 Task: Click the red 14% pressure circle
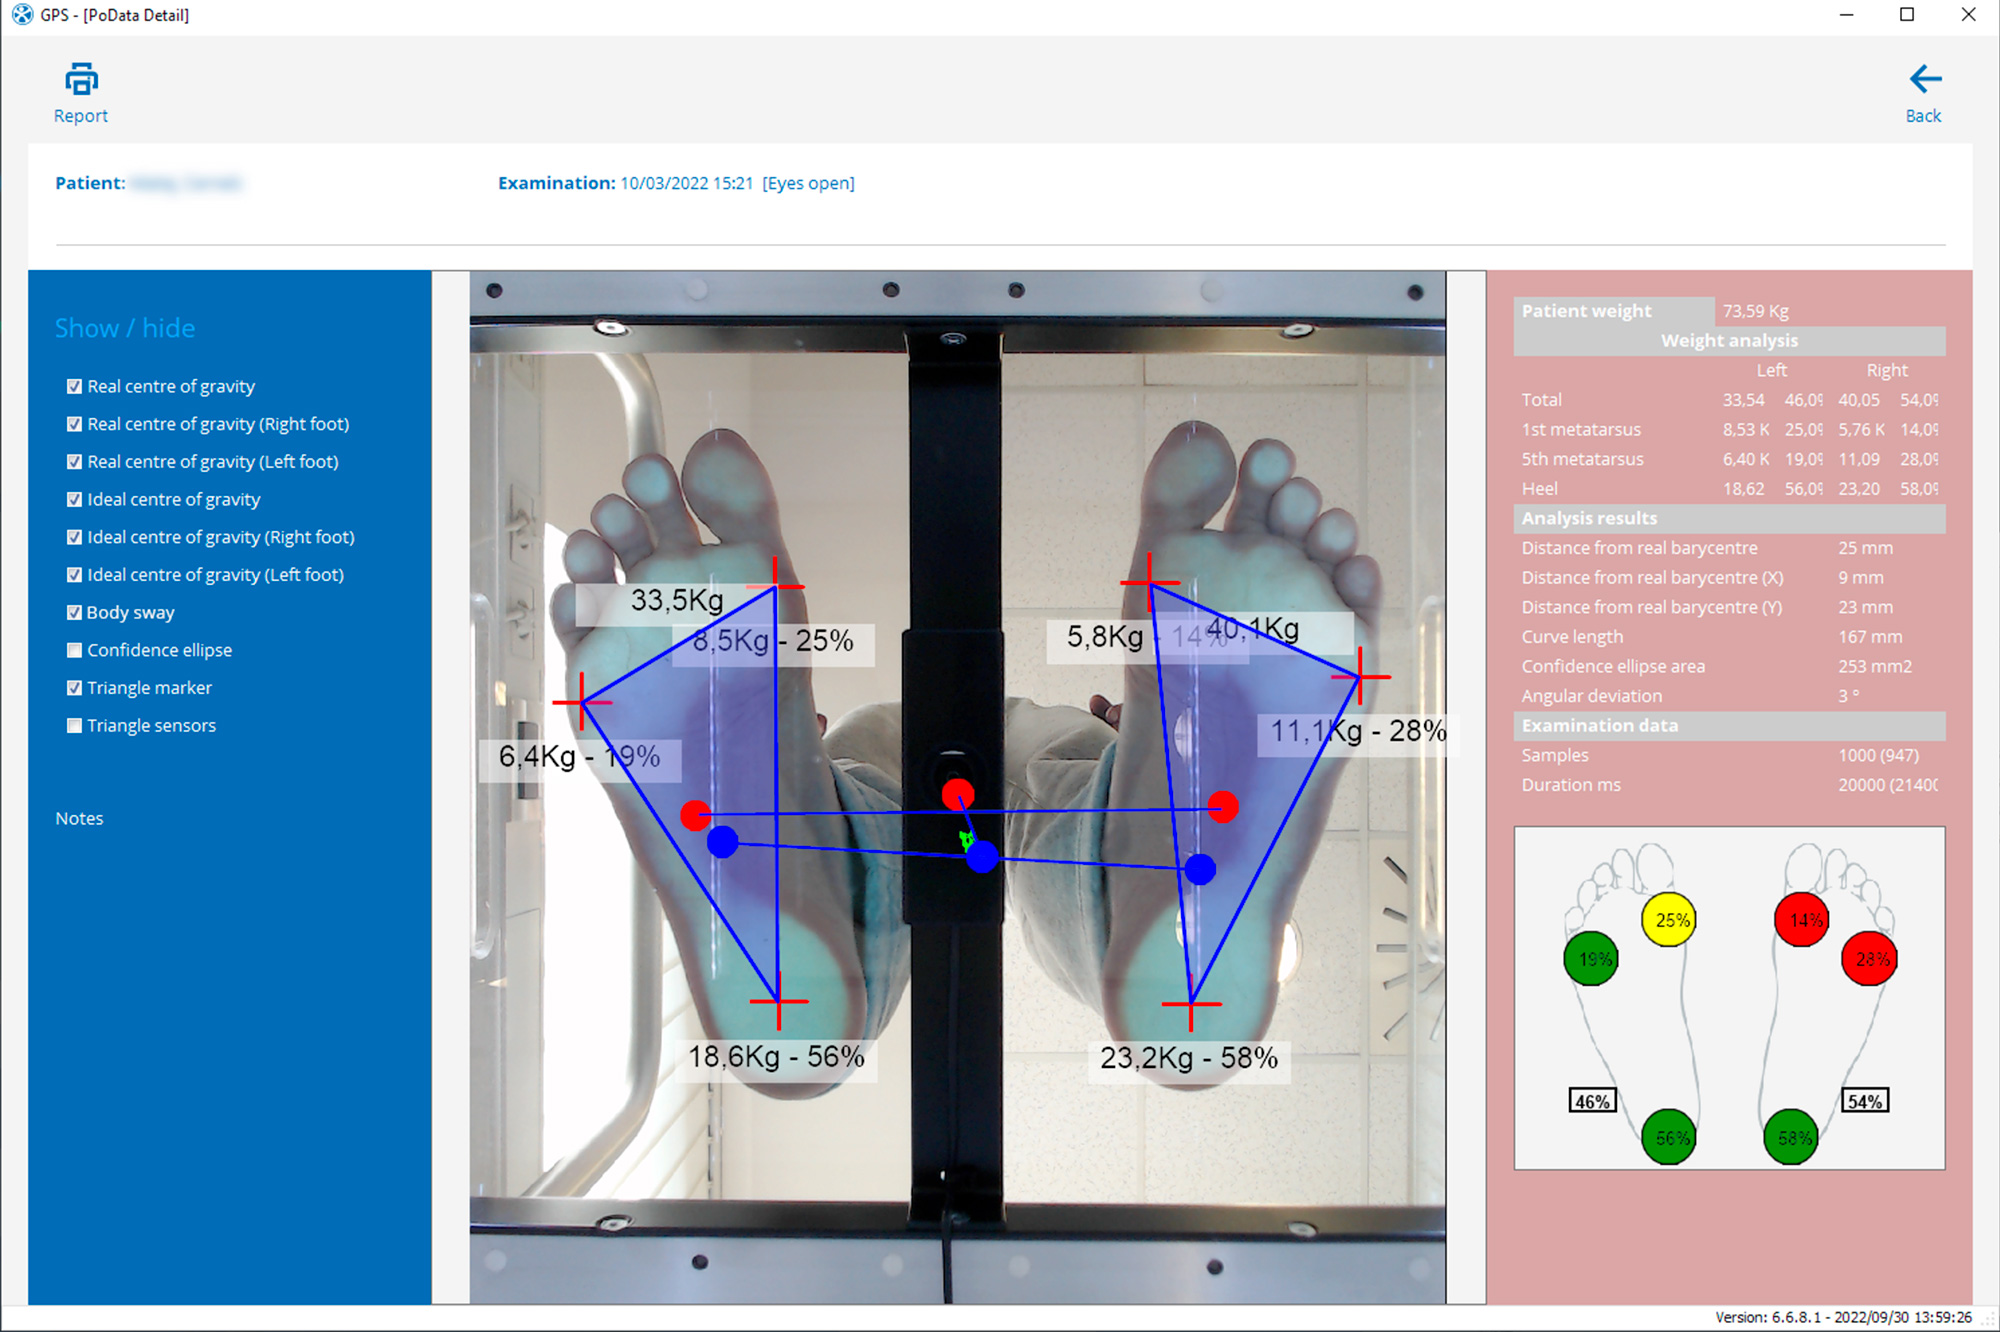(1802, 920)
